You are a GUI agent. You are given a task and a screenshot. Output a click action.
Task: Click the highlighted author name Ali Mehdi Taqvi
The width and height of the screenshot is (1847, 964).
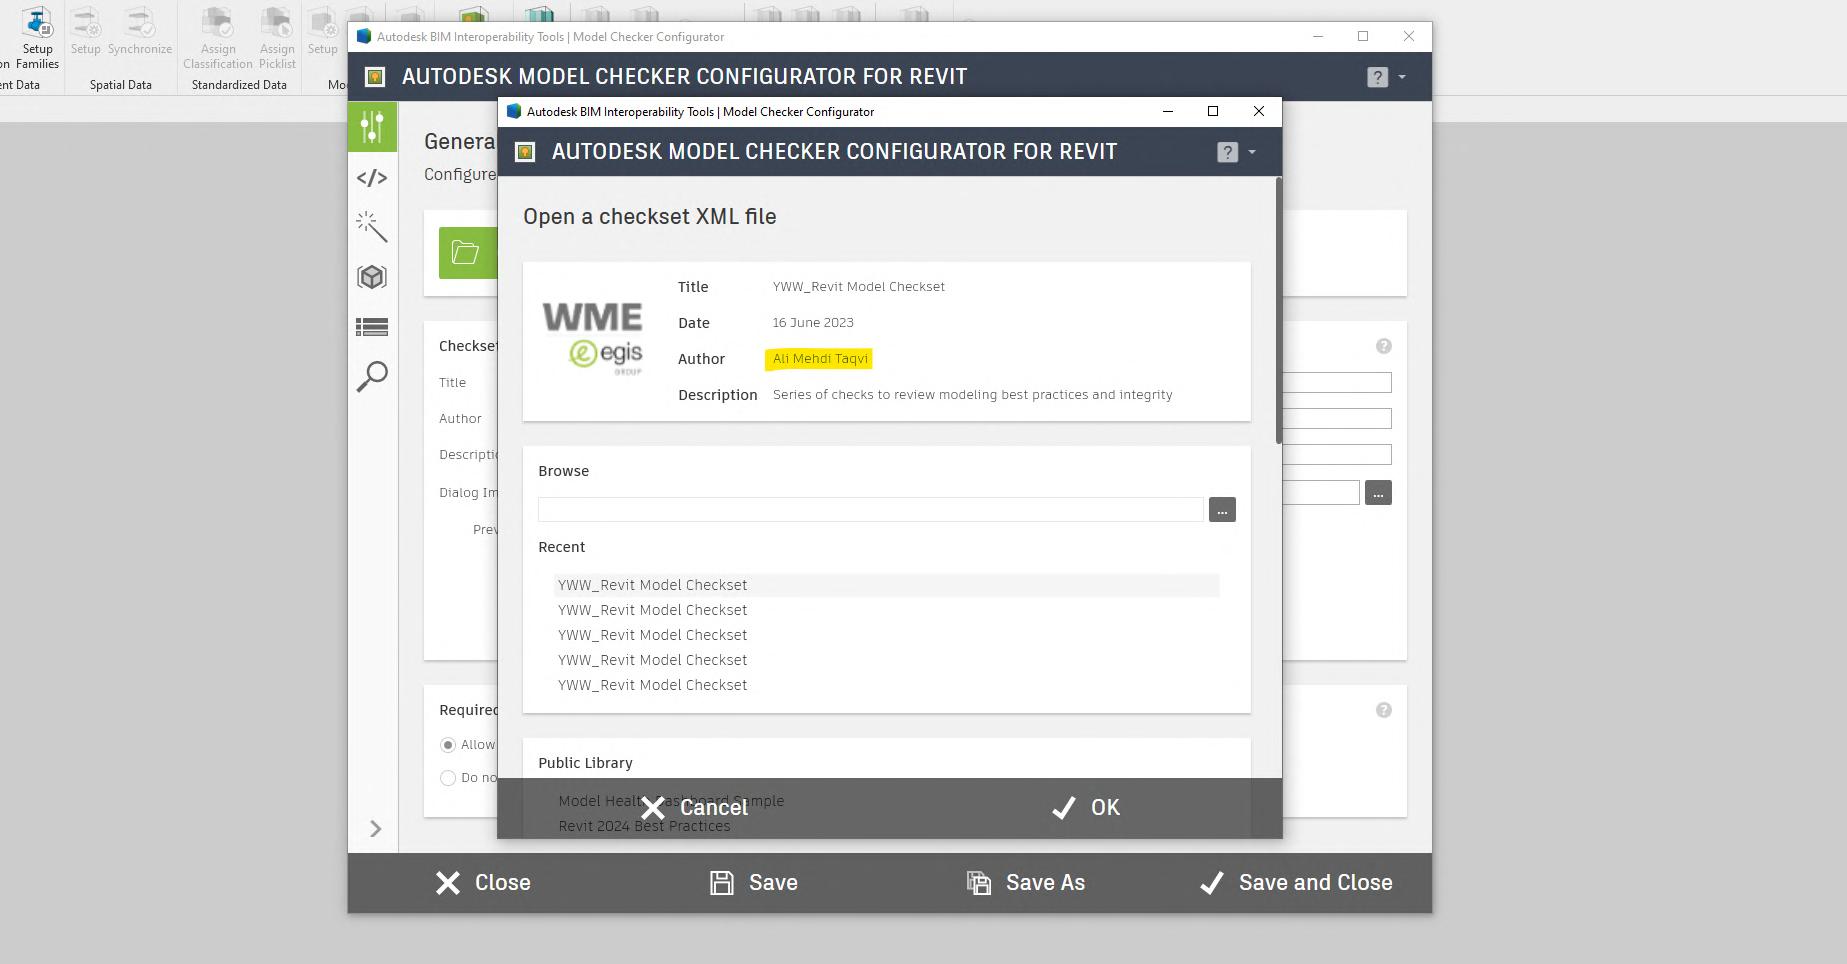point(820,359)
